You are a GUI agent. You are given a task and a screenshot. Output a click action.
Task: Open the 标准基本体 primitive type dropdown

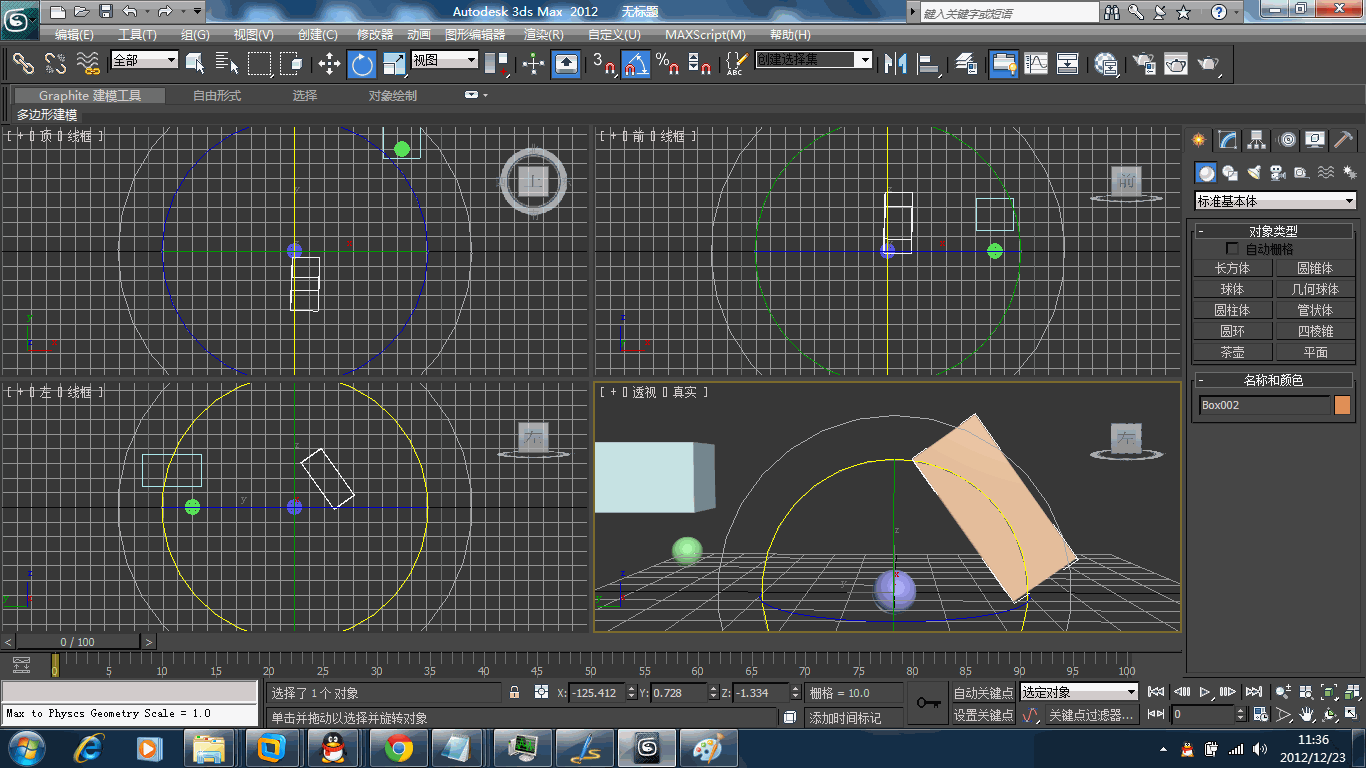tap(1276, 201)
